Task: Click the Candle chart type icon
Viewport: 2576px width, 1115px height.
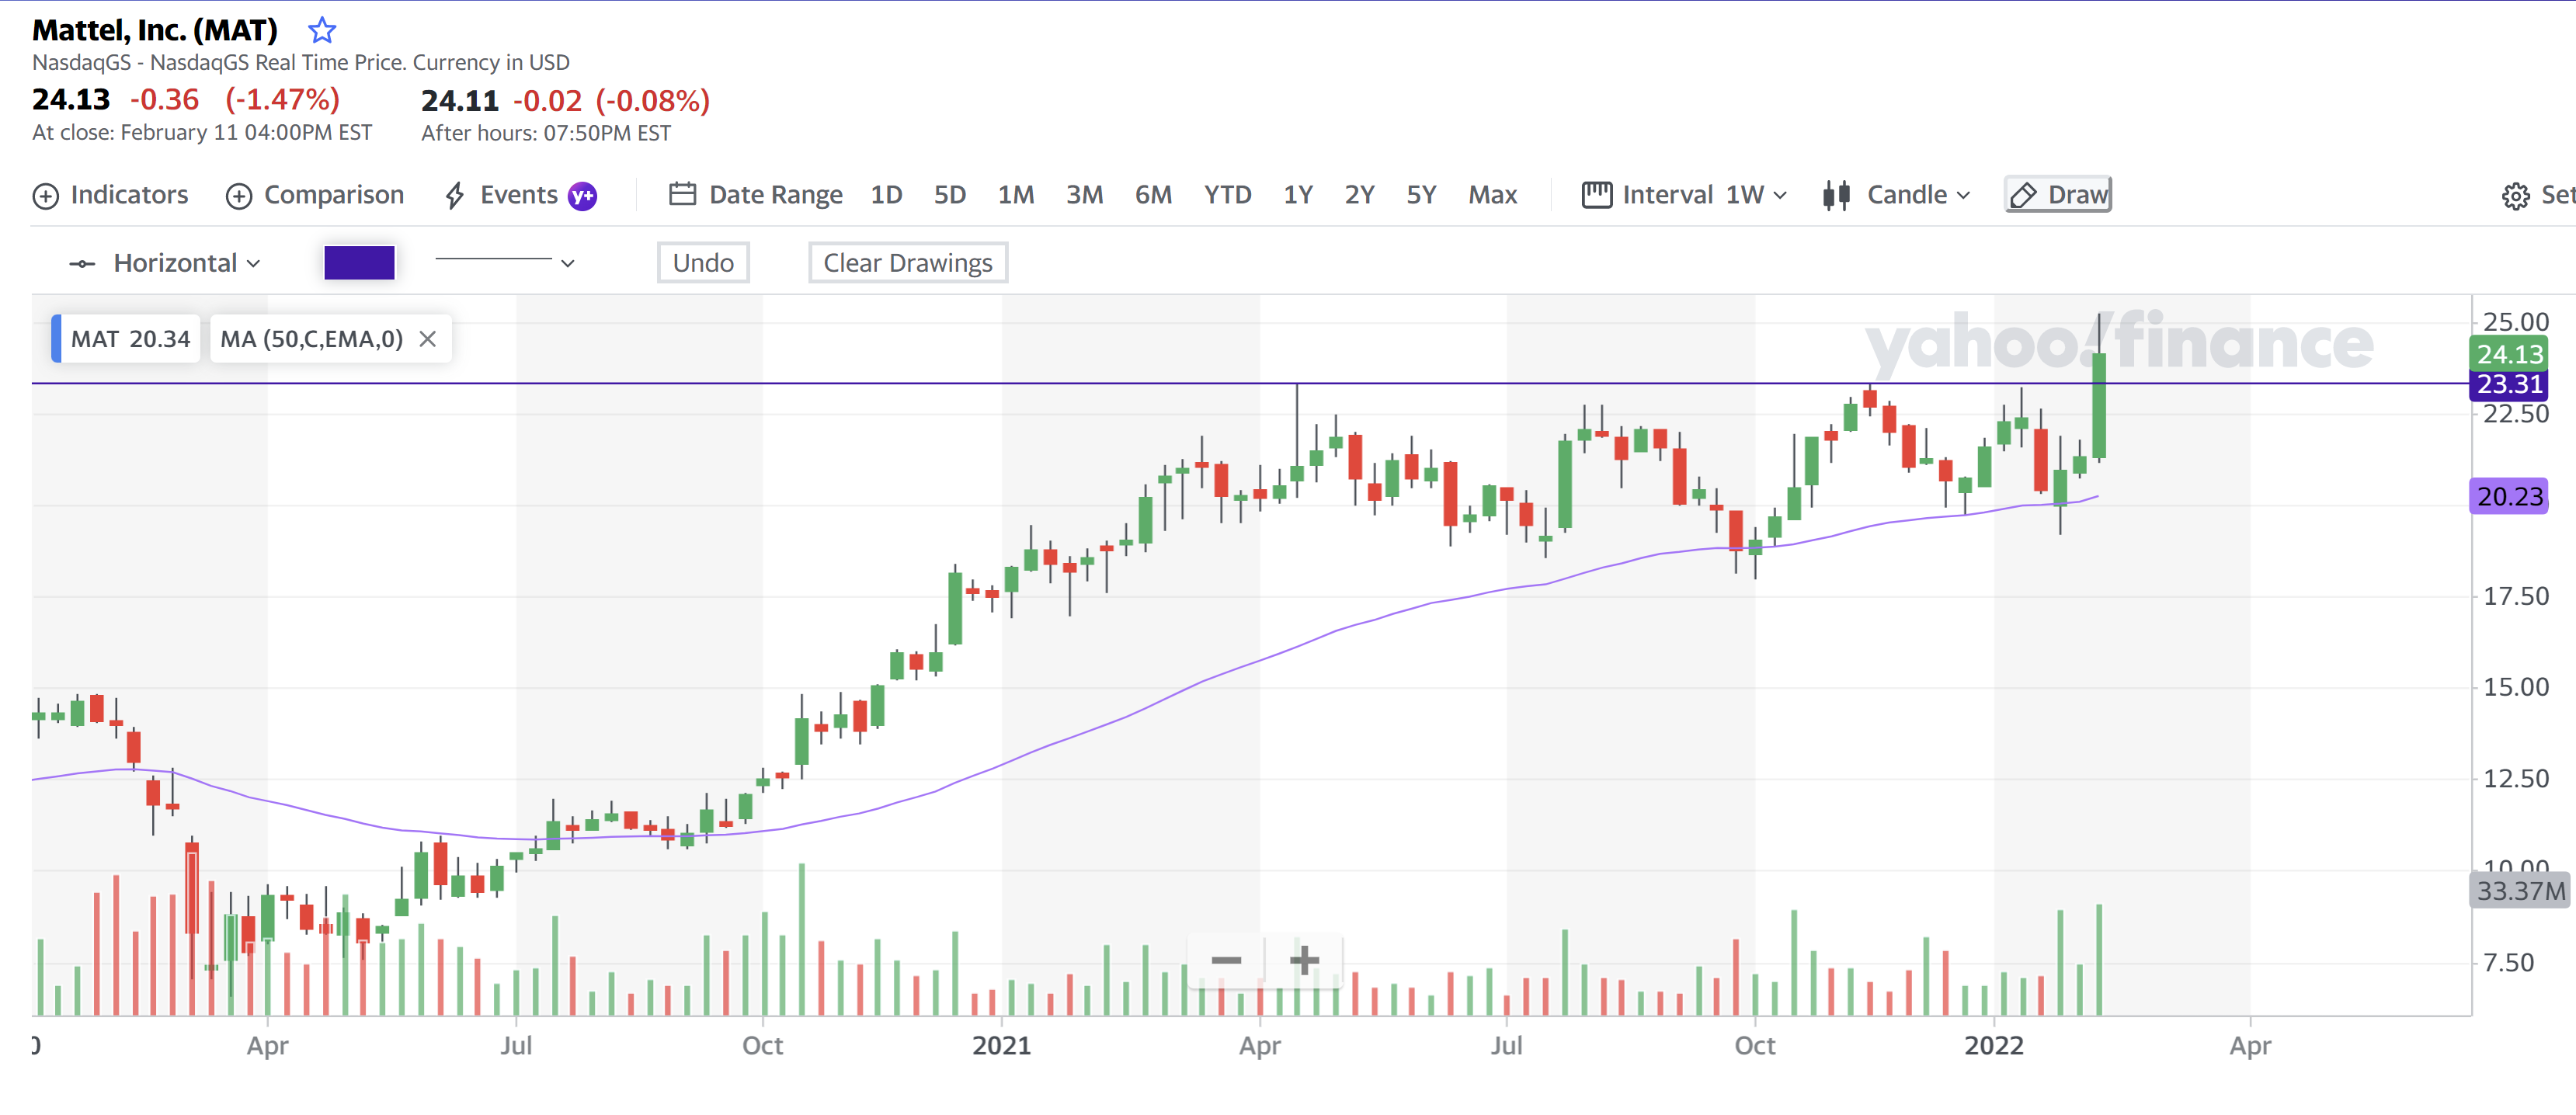Action: coord(1836,195)
